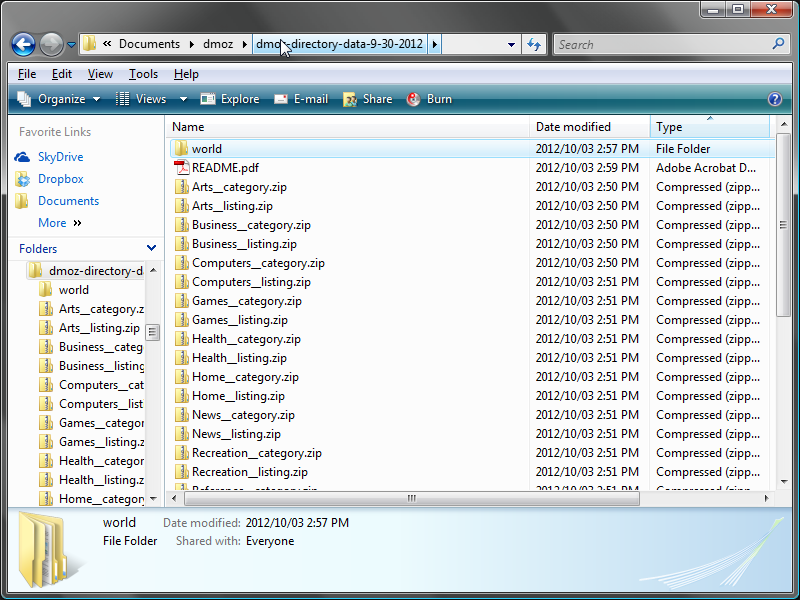Image resolution: width=800 pixels, height=600 pixels.
Task: Select the README.pdf file
Action: click(x=225, y=168)
